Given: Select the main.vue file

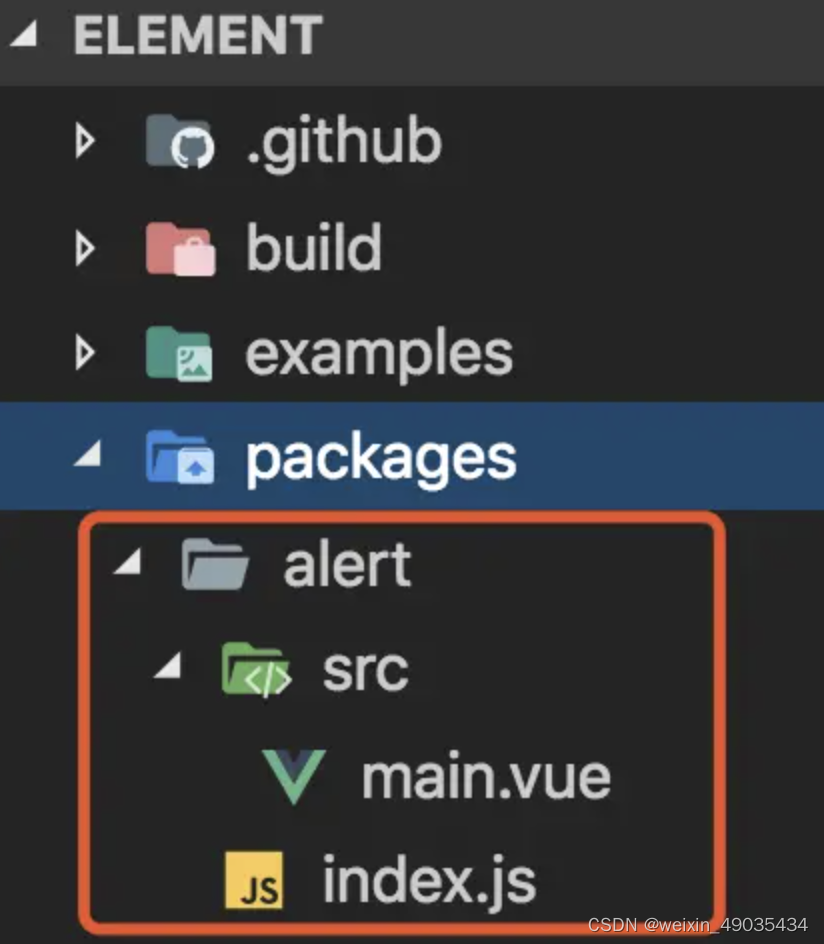Looking at the screenshot, I should 487,775.
